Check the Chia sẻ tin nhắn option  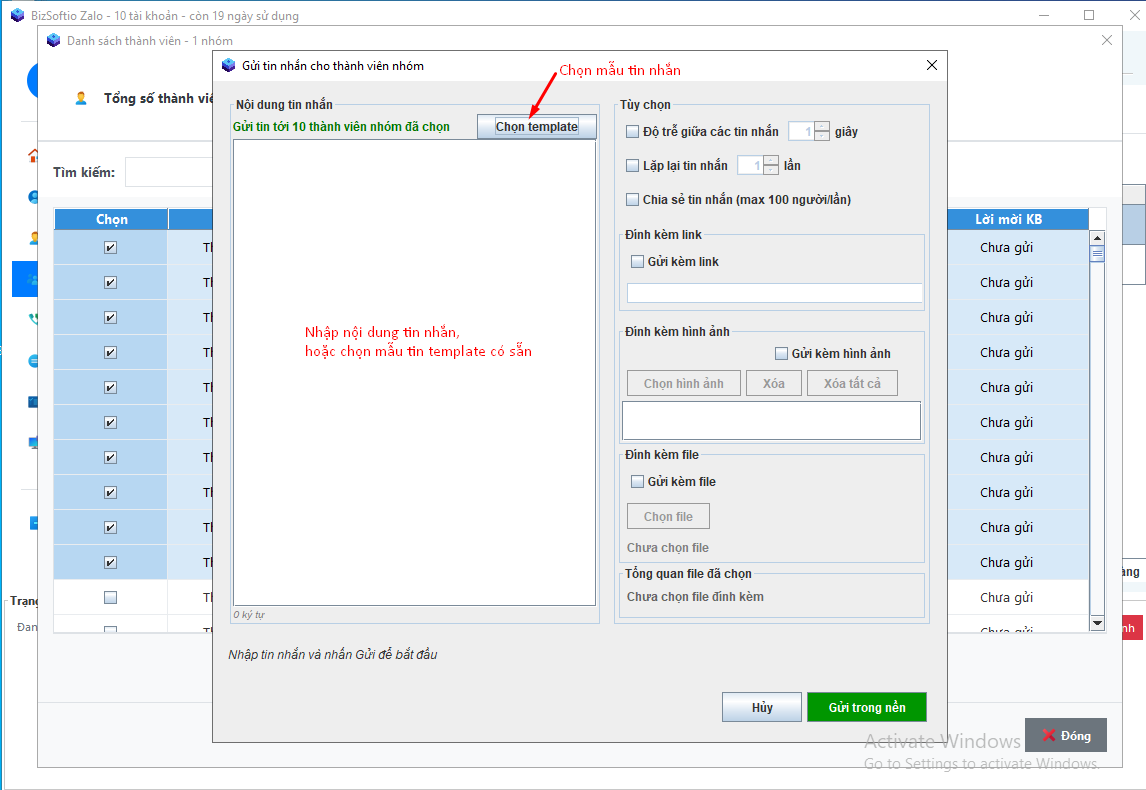pos(632,200)
